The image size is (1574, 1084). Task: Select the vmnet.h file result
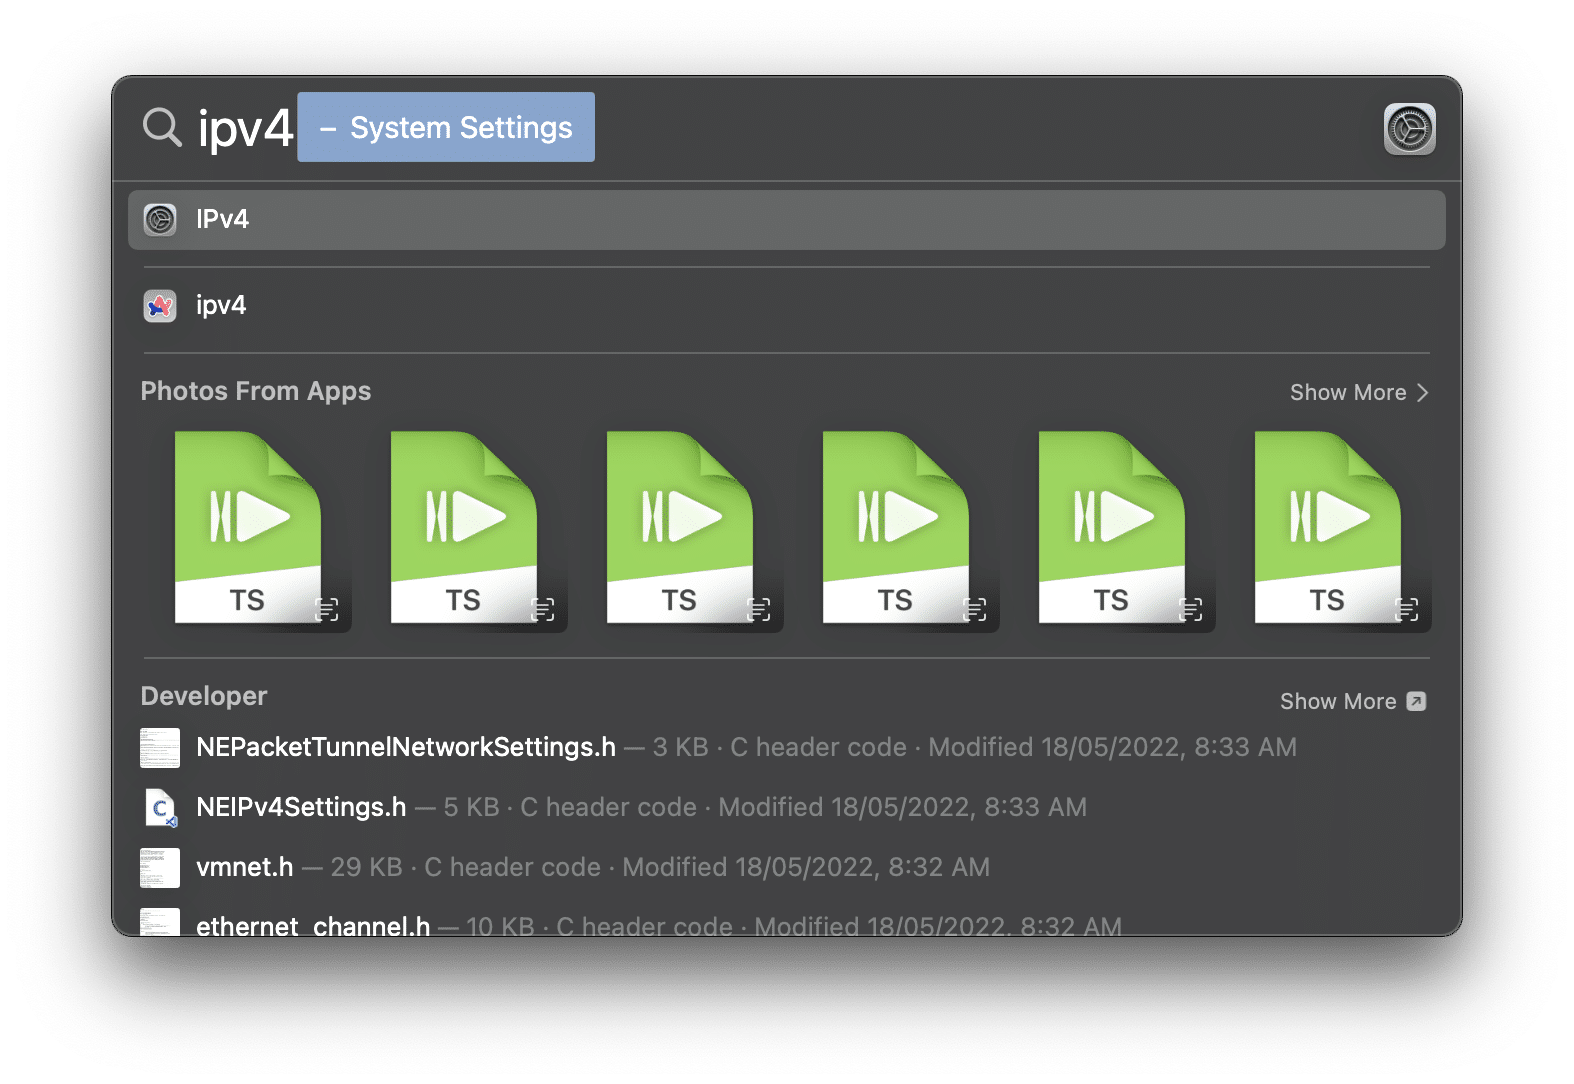tap(245, 867)
